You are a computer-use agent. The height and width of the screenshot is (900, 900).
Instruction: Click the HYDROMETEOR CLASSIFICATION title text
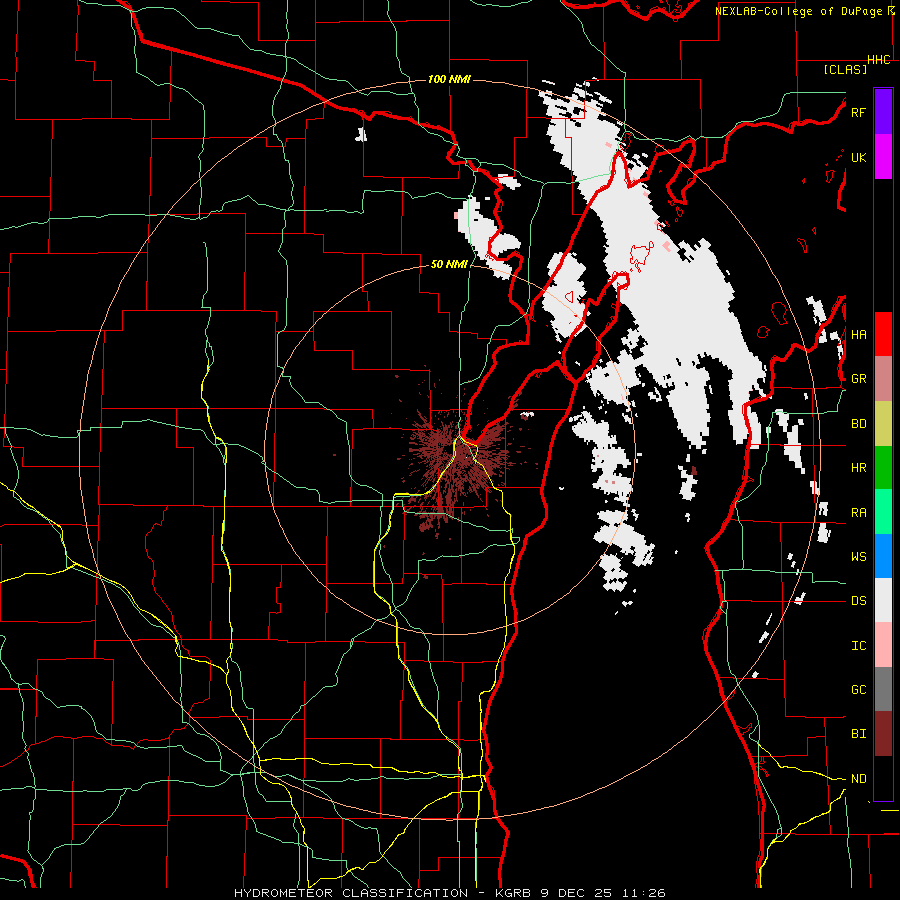351,893
